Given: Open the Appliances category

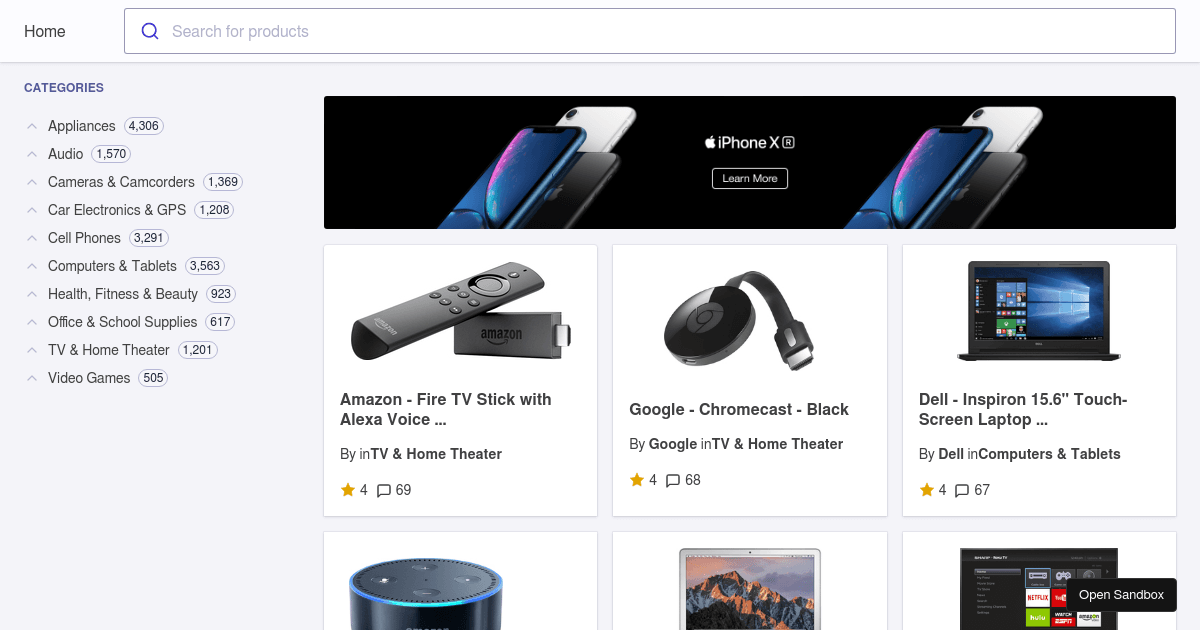Looking at the screenshot, I should tap(83, 126).
